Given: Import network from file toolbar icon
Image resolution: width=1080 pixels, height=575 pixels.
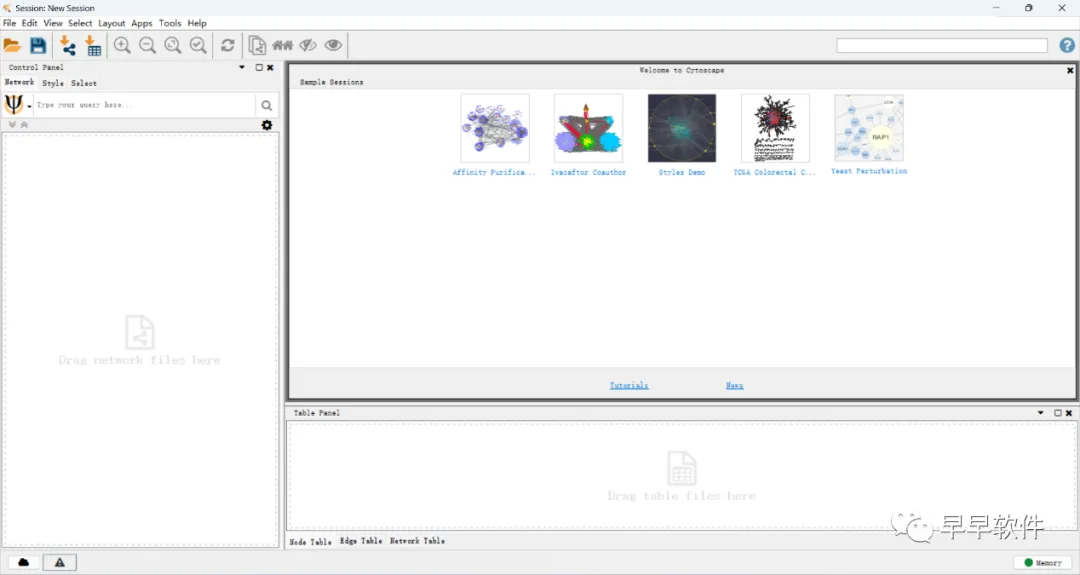Looking at the screenshot, I should coord(67,45).
